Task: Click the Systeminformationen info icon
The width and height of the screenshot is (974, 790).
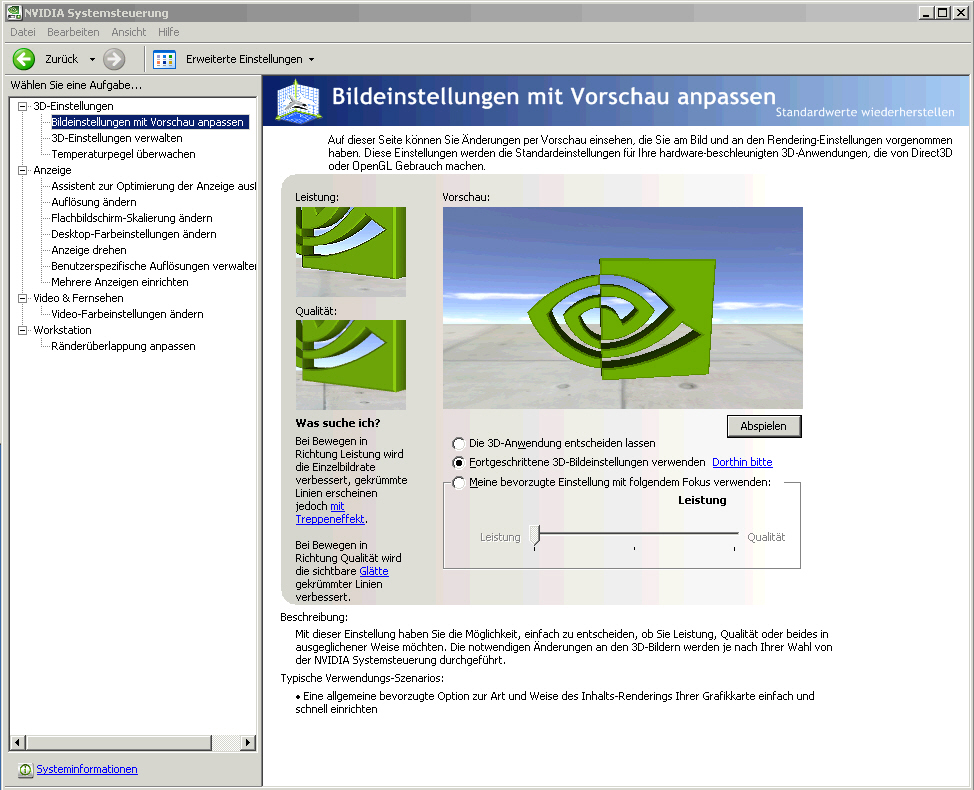Action: (25, 770)
